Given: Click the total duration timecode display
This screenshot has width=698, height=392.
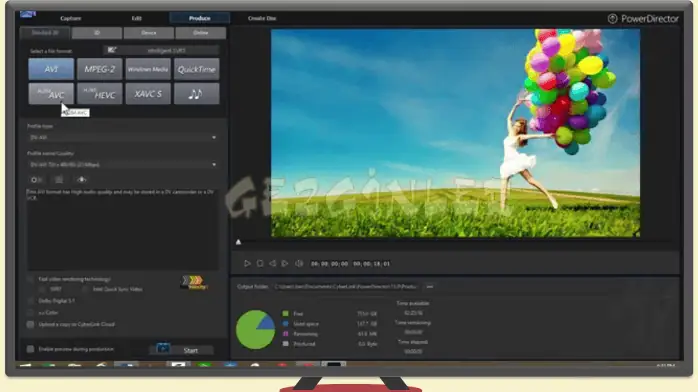Looking at the screenshot, I should point(371,264).
